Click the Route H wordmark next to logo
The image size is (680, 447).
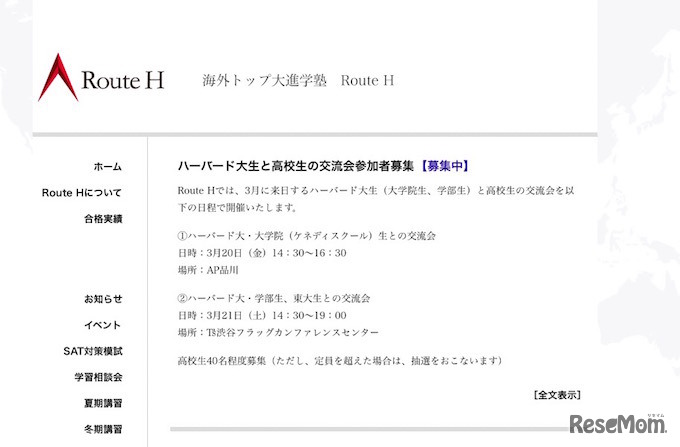tap(123, 80)
